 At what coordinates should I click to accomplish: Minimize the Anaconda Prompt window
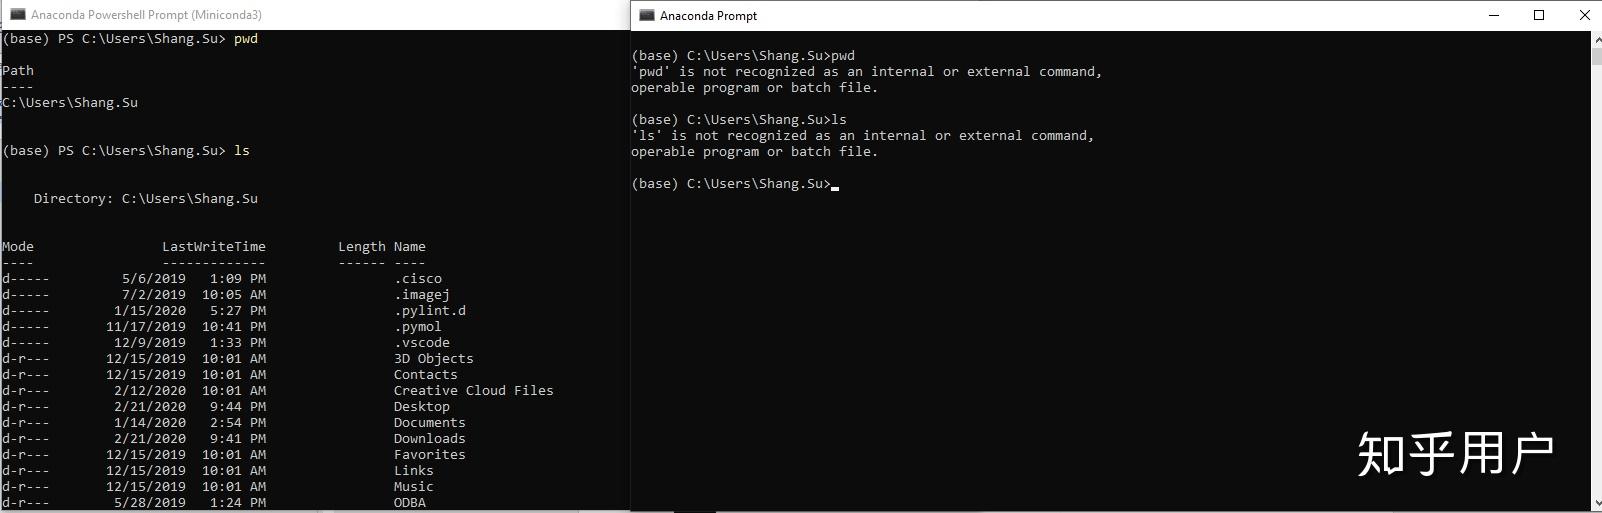pyautogui.click(x=1494, y=15)
